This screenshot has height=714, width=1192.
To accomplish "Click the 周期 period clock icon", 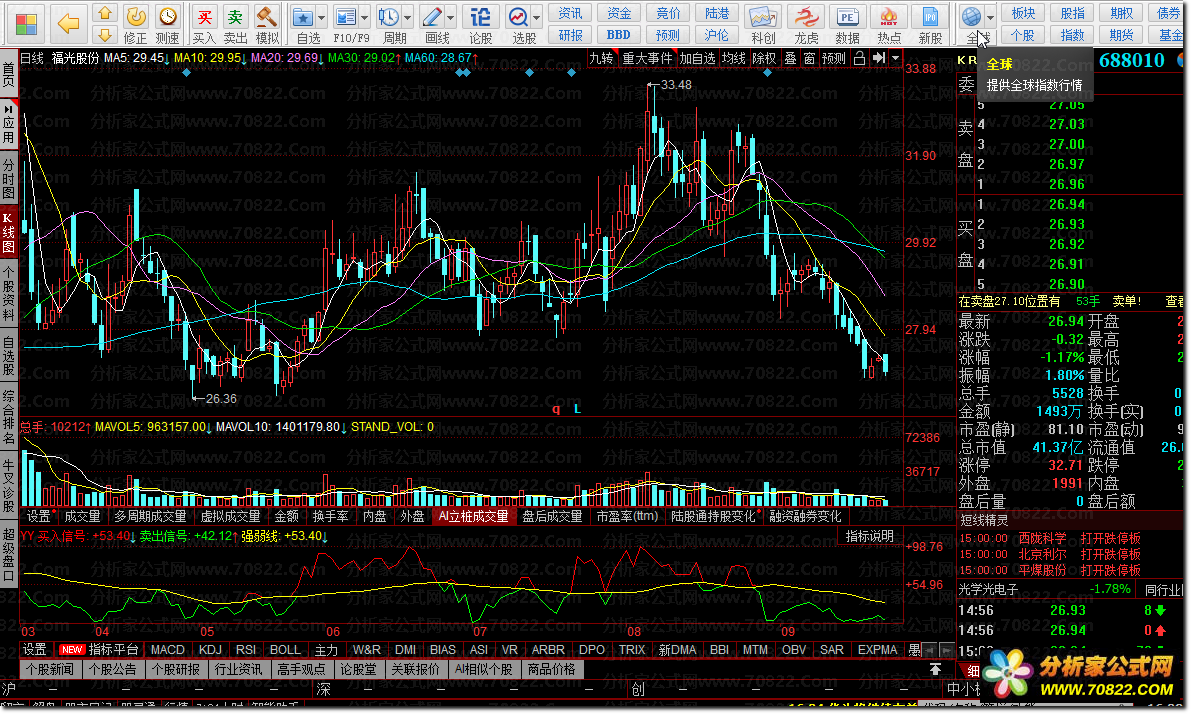I will tap(388, 17).
